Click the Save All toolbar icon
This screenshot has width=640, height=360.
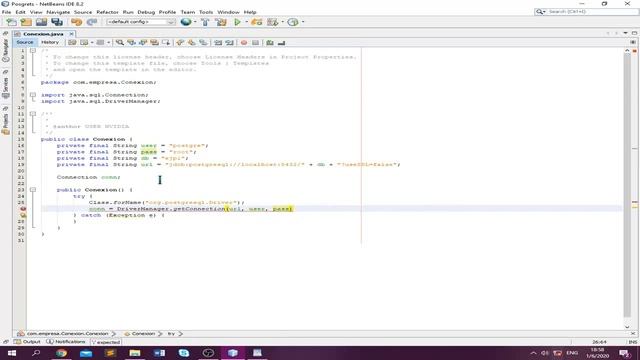click(57, 22)
